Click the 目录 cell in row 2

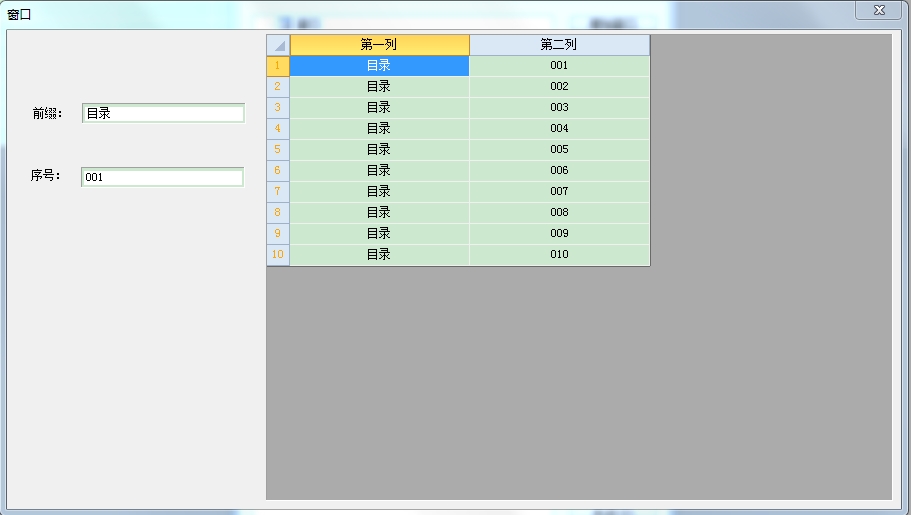pos(379,87)
